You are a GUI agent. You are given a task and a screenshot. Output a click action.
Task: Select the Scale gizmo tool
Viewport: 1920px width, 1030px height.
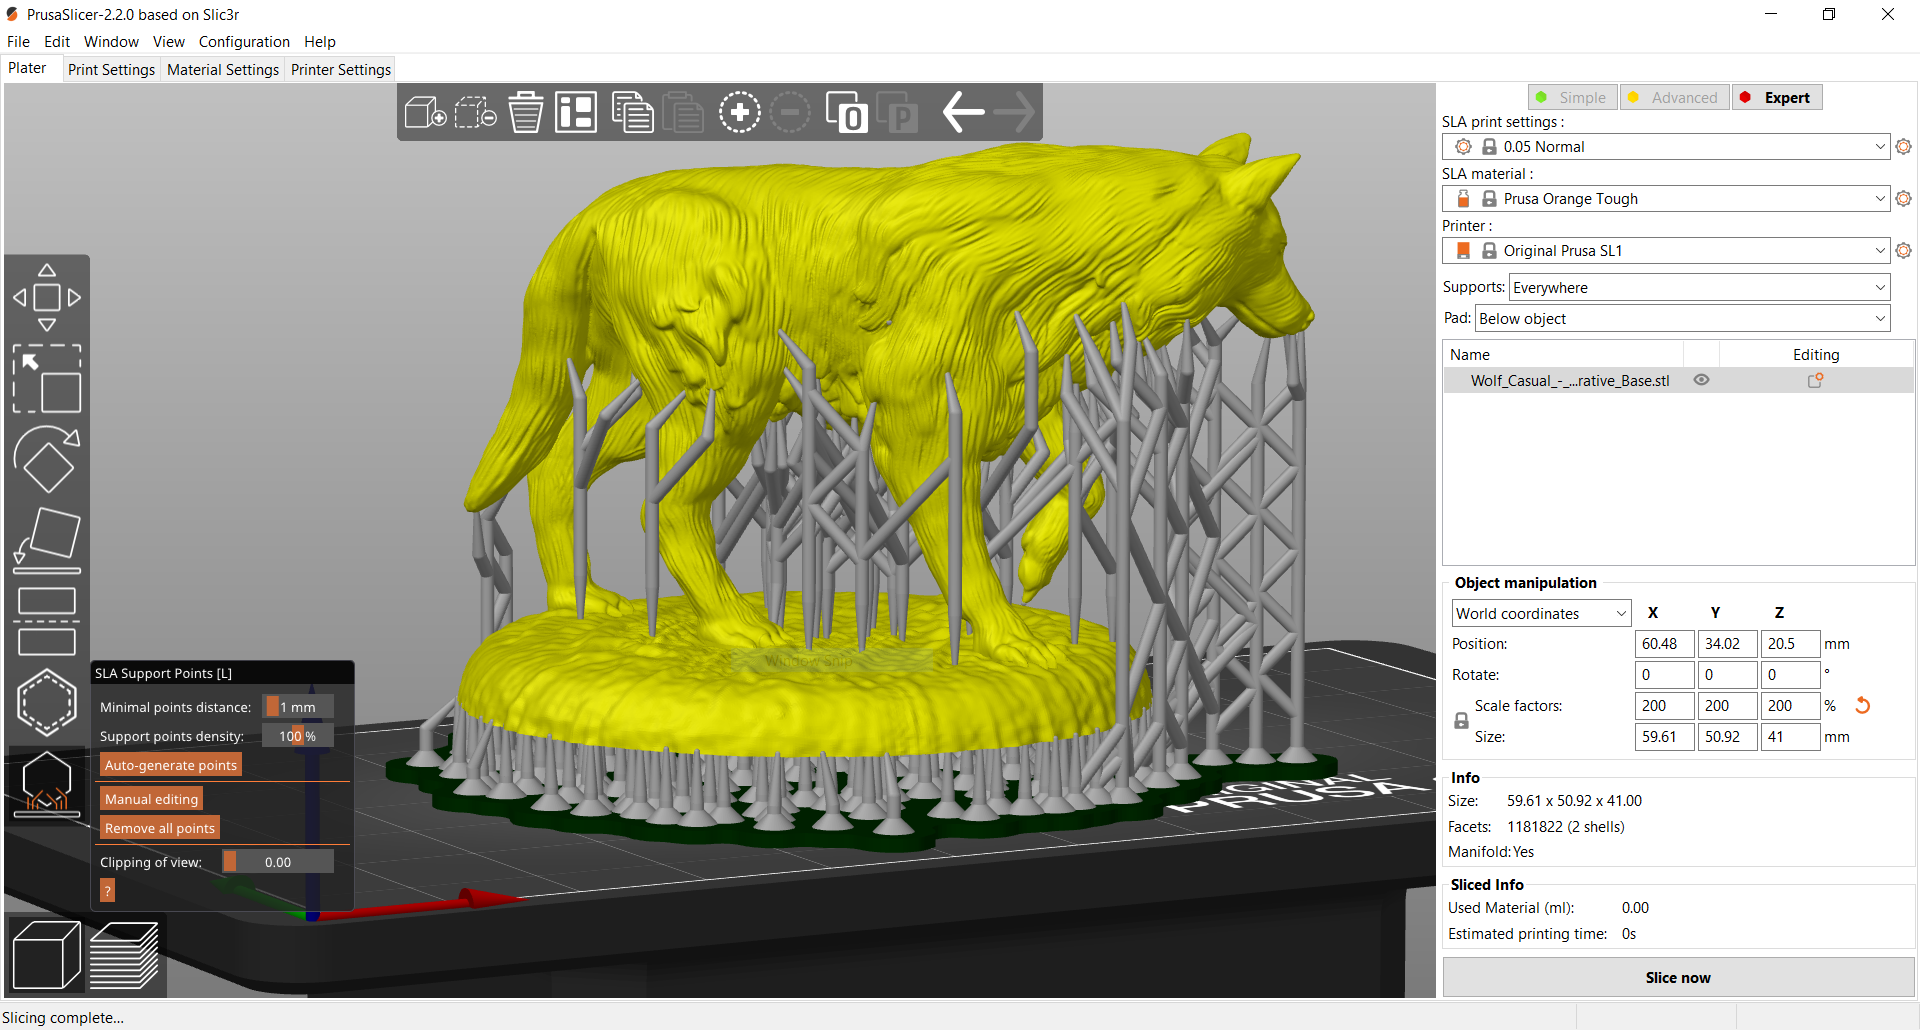pyautogui.click(x=47, y=379)
